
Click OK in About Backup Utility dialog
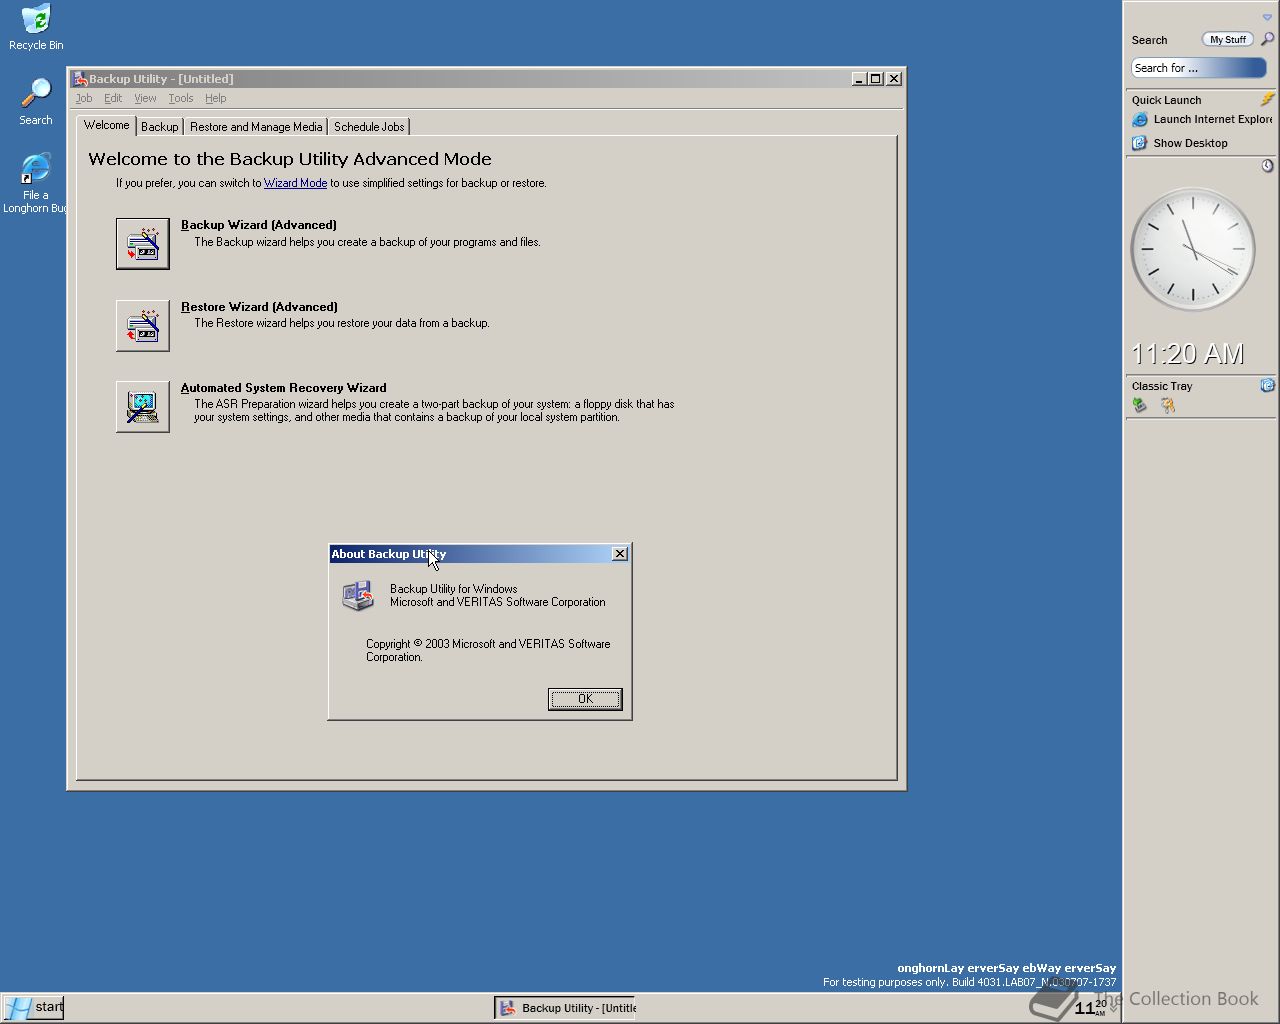585,699
